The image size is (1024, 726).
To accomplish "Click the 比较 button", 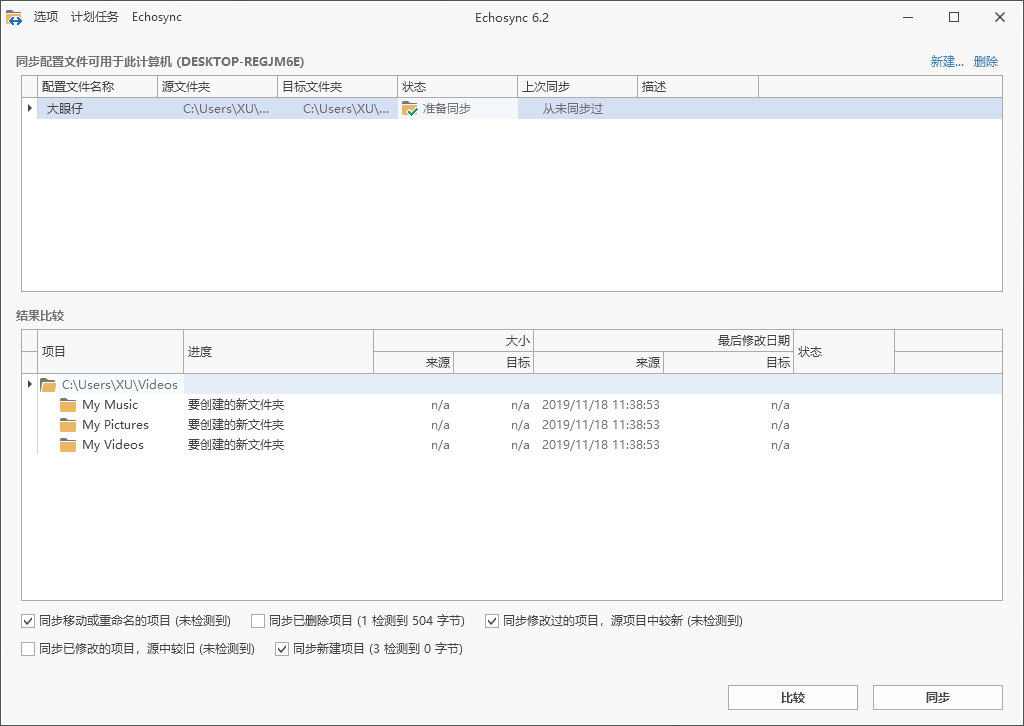I will pyautogui.click(x=793, y=697).
